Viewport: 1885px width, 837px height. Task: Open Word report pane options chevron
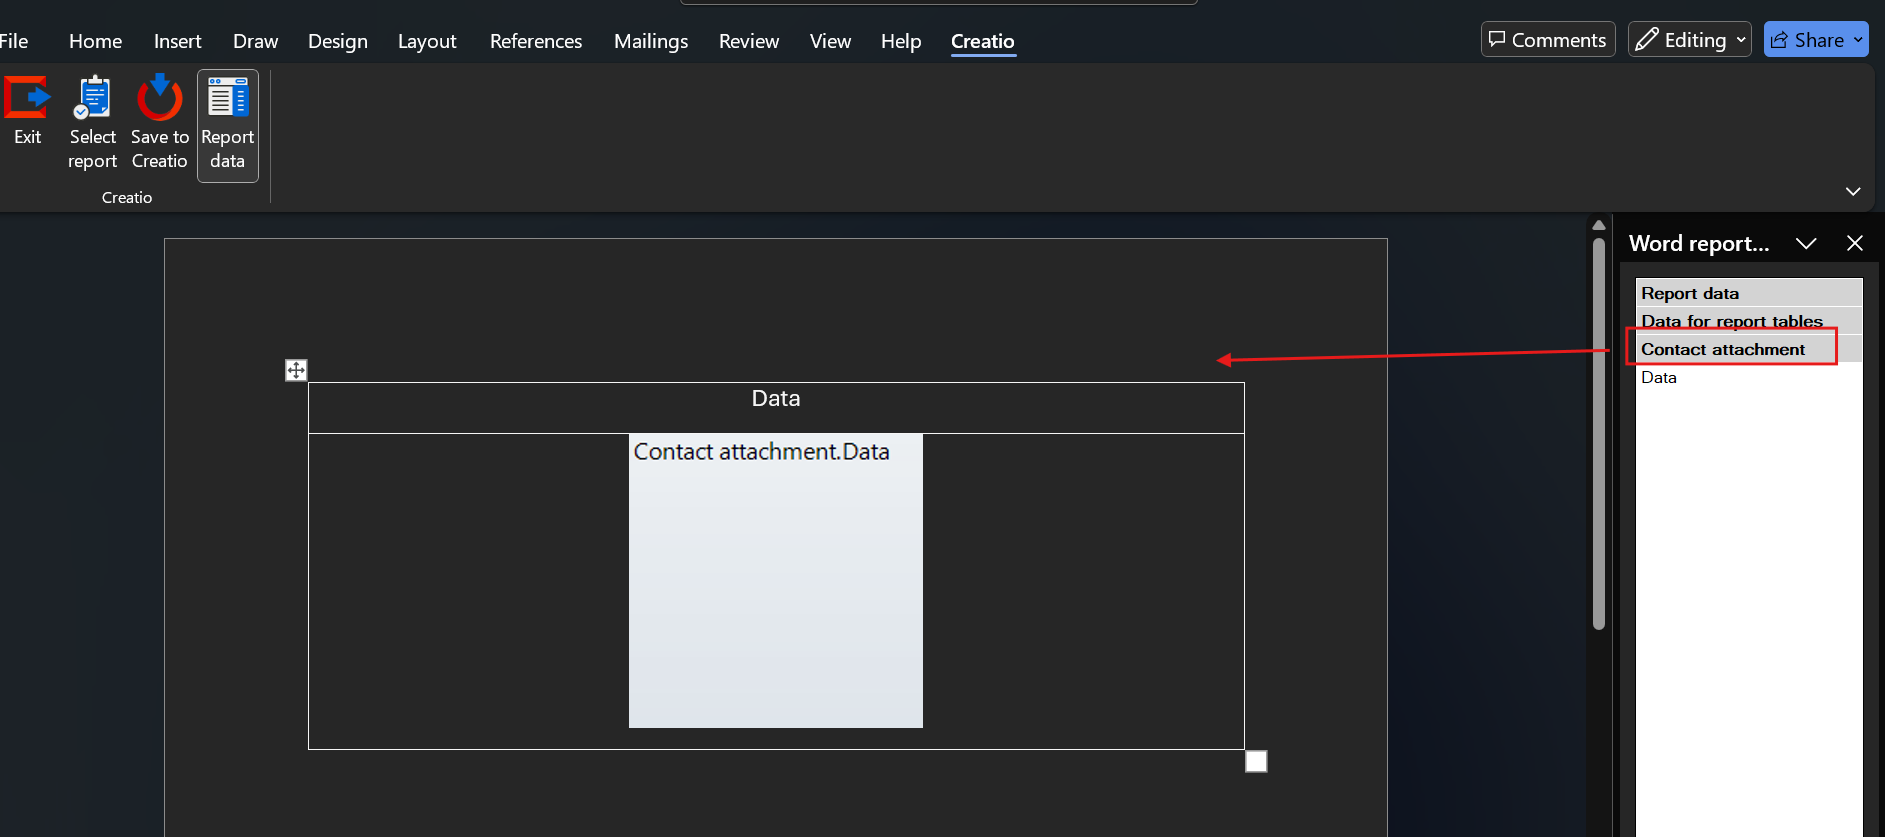click(1806, 243)
